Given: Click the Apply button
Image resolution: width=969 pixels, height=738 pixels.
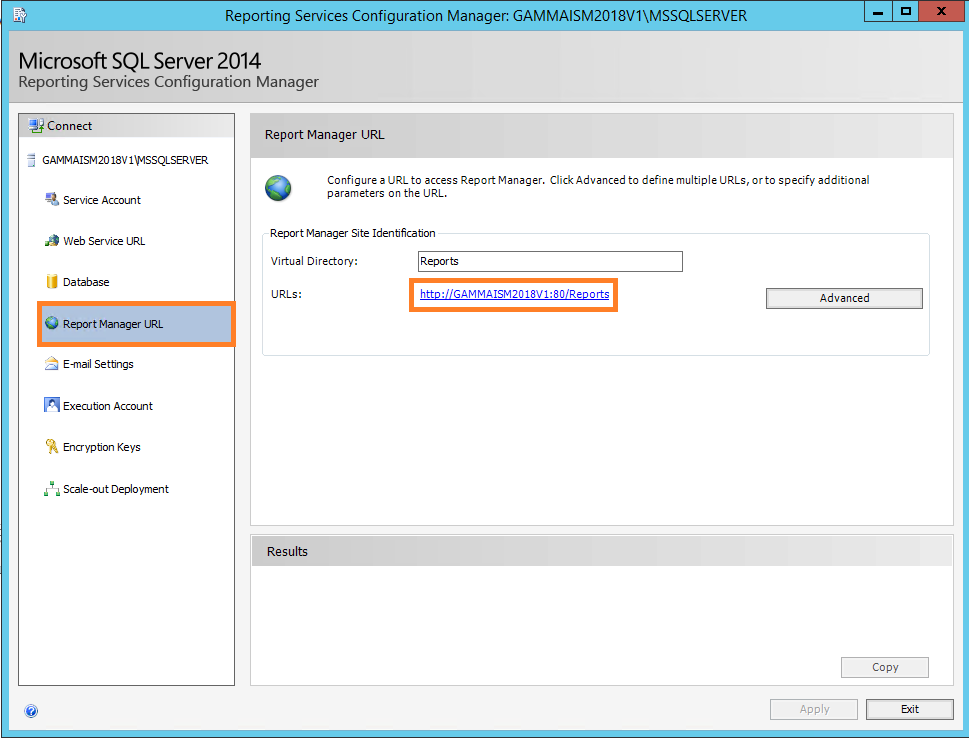Looking at the screenshot, I should tap(813, 709).
